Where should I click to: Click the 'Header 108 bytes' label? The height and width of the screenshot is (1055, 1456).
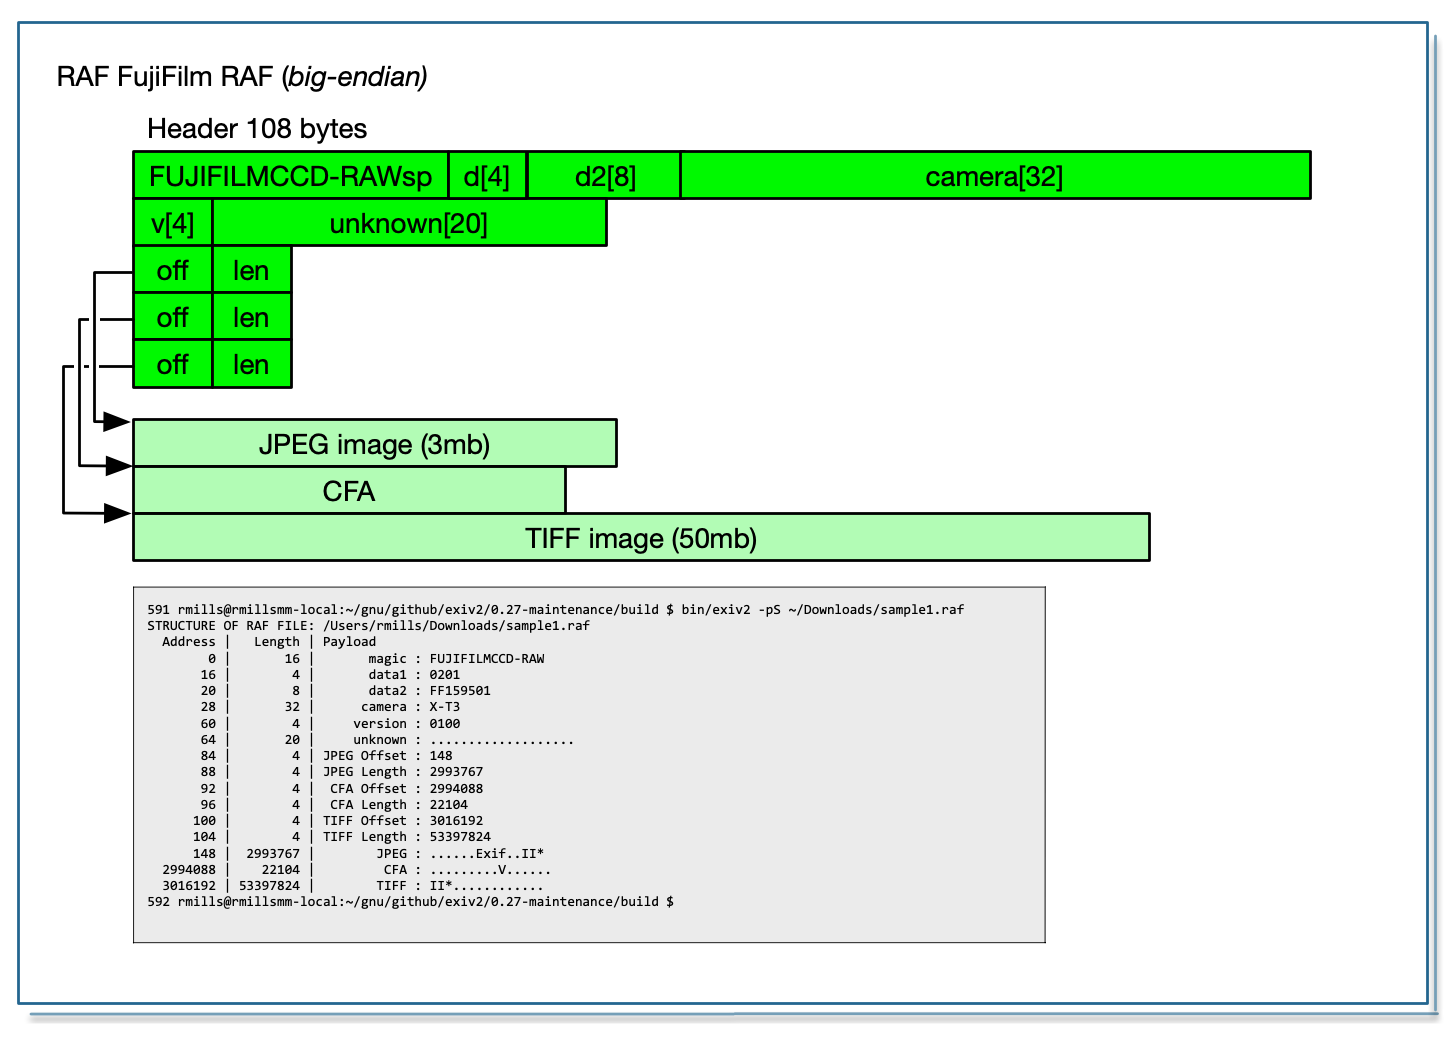coord(256,128)
